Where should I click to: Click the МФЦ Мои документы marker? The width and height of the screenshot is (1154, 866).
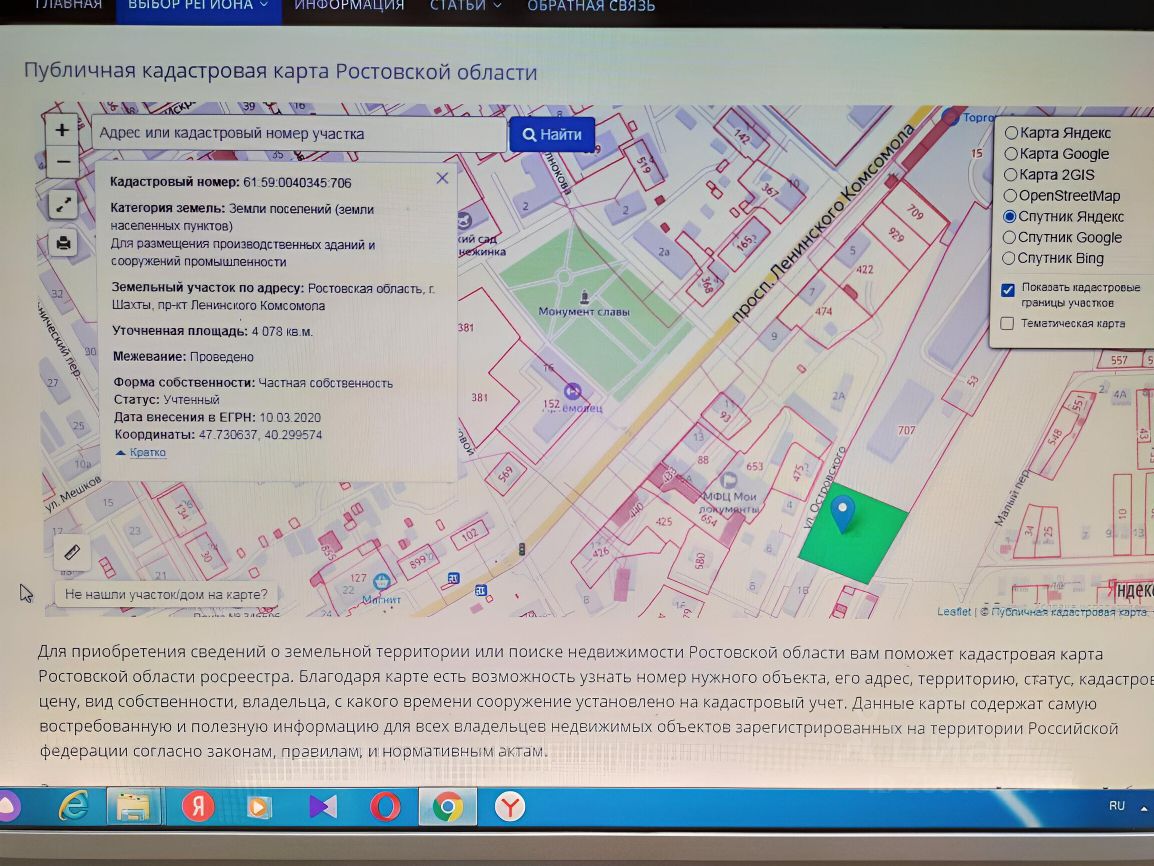point(728,481)
